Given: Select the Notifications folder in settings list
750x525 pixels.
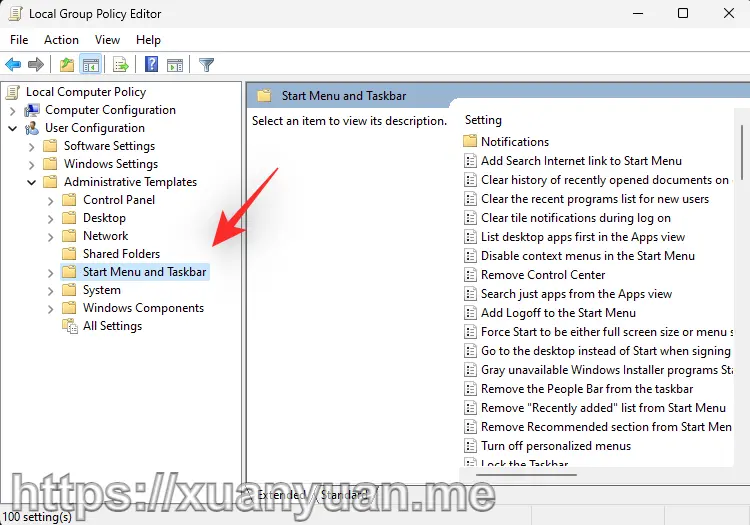Looking at the screenshot, I should (x=514, y=142).
